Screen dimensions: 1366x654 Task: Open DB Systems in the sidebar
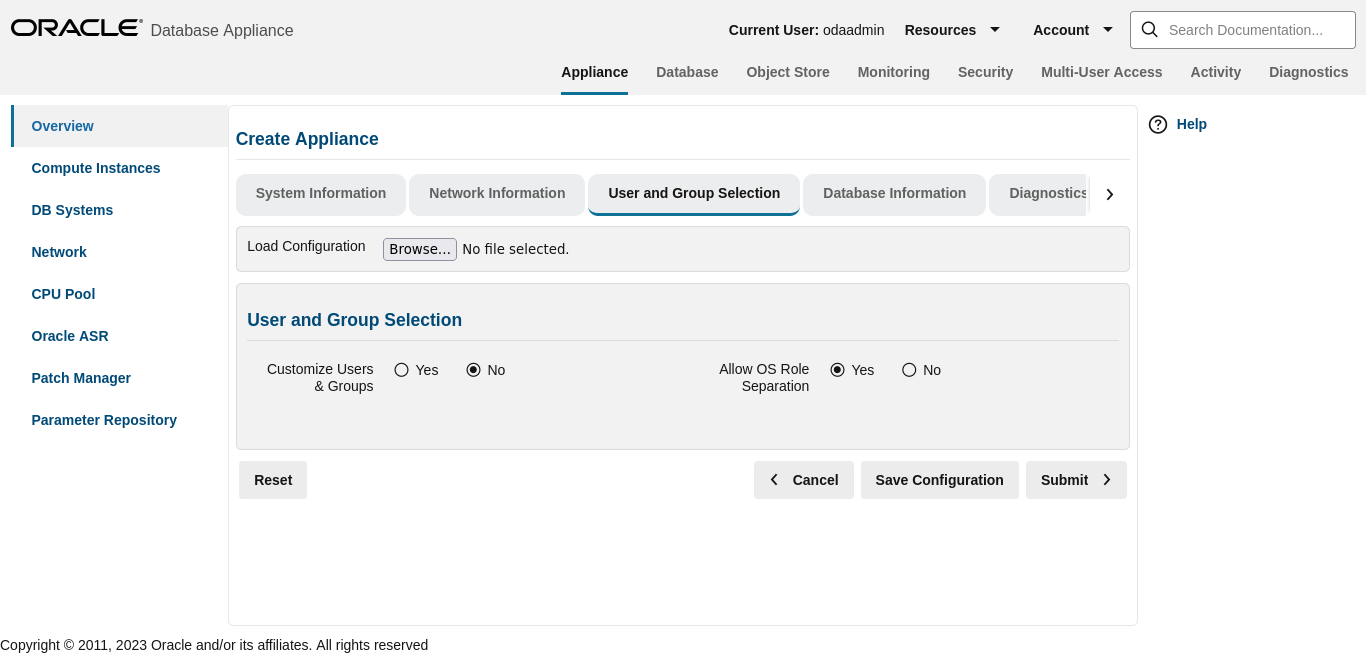[x=72, y=210]
